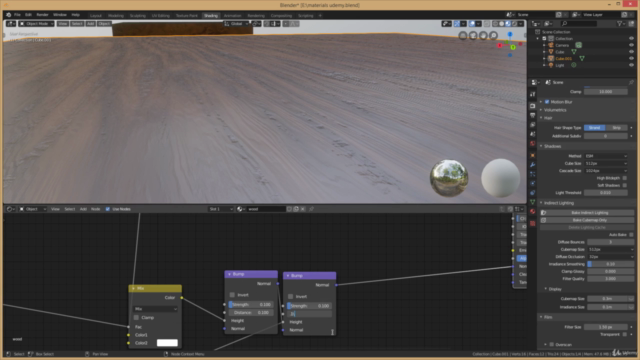
Task: Hide Cube.001 via its eye icon
Action: click(x=631, y=58)
